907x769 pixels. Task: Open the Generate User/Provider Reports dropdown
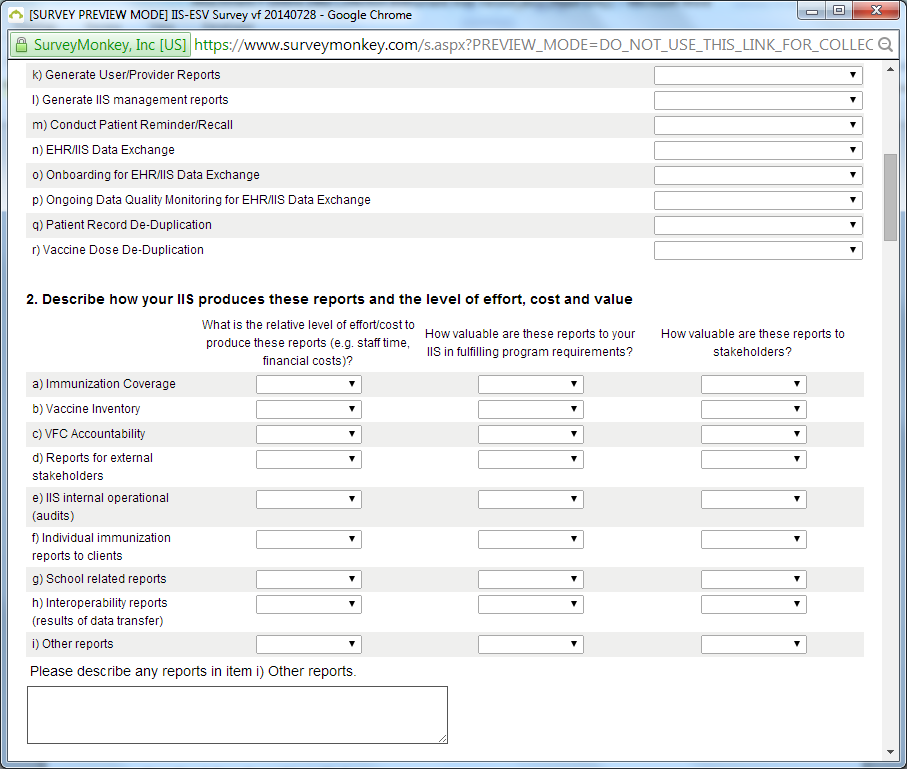[x=757, y=75]
